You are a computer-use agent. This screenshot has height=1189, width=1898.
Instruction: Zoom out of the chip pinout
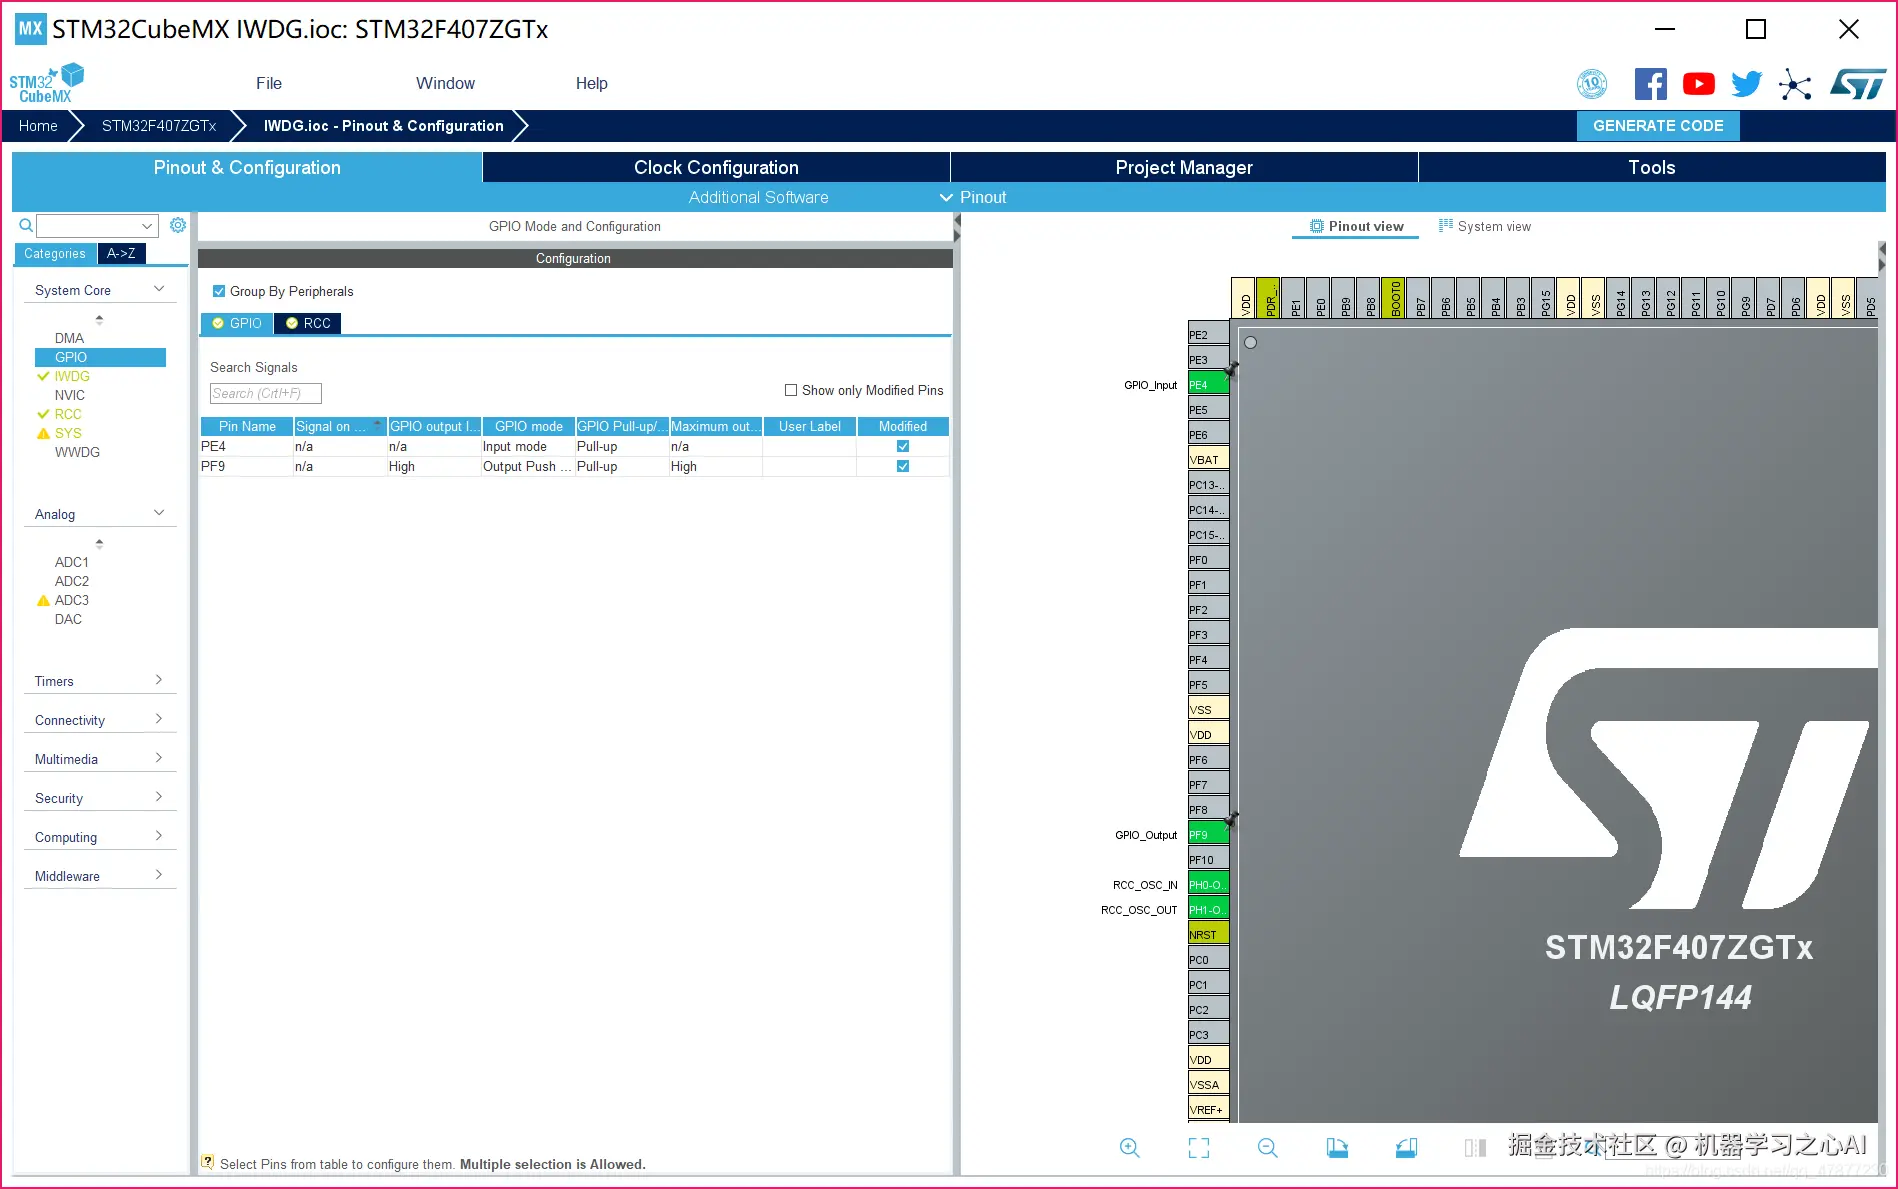pyautogui.click(x=1268, y=1148)
